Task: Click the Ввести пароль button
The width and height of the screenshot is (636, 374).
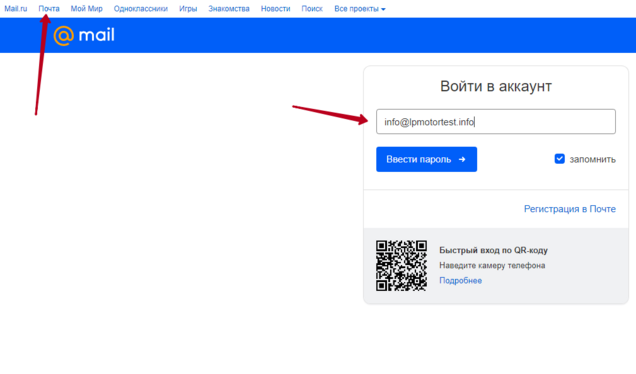Action: 426,159
